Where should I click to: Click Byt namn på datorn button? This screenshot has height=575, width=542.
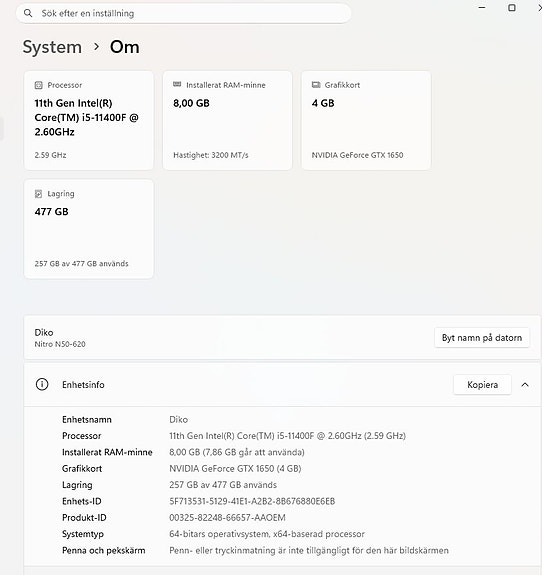point(482,337)
